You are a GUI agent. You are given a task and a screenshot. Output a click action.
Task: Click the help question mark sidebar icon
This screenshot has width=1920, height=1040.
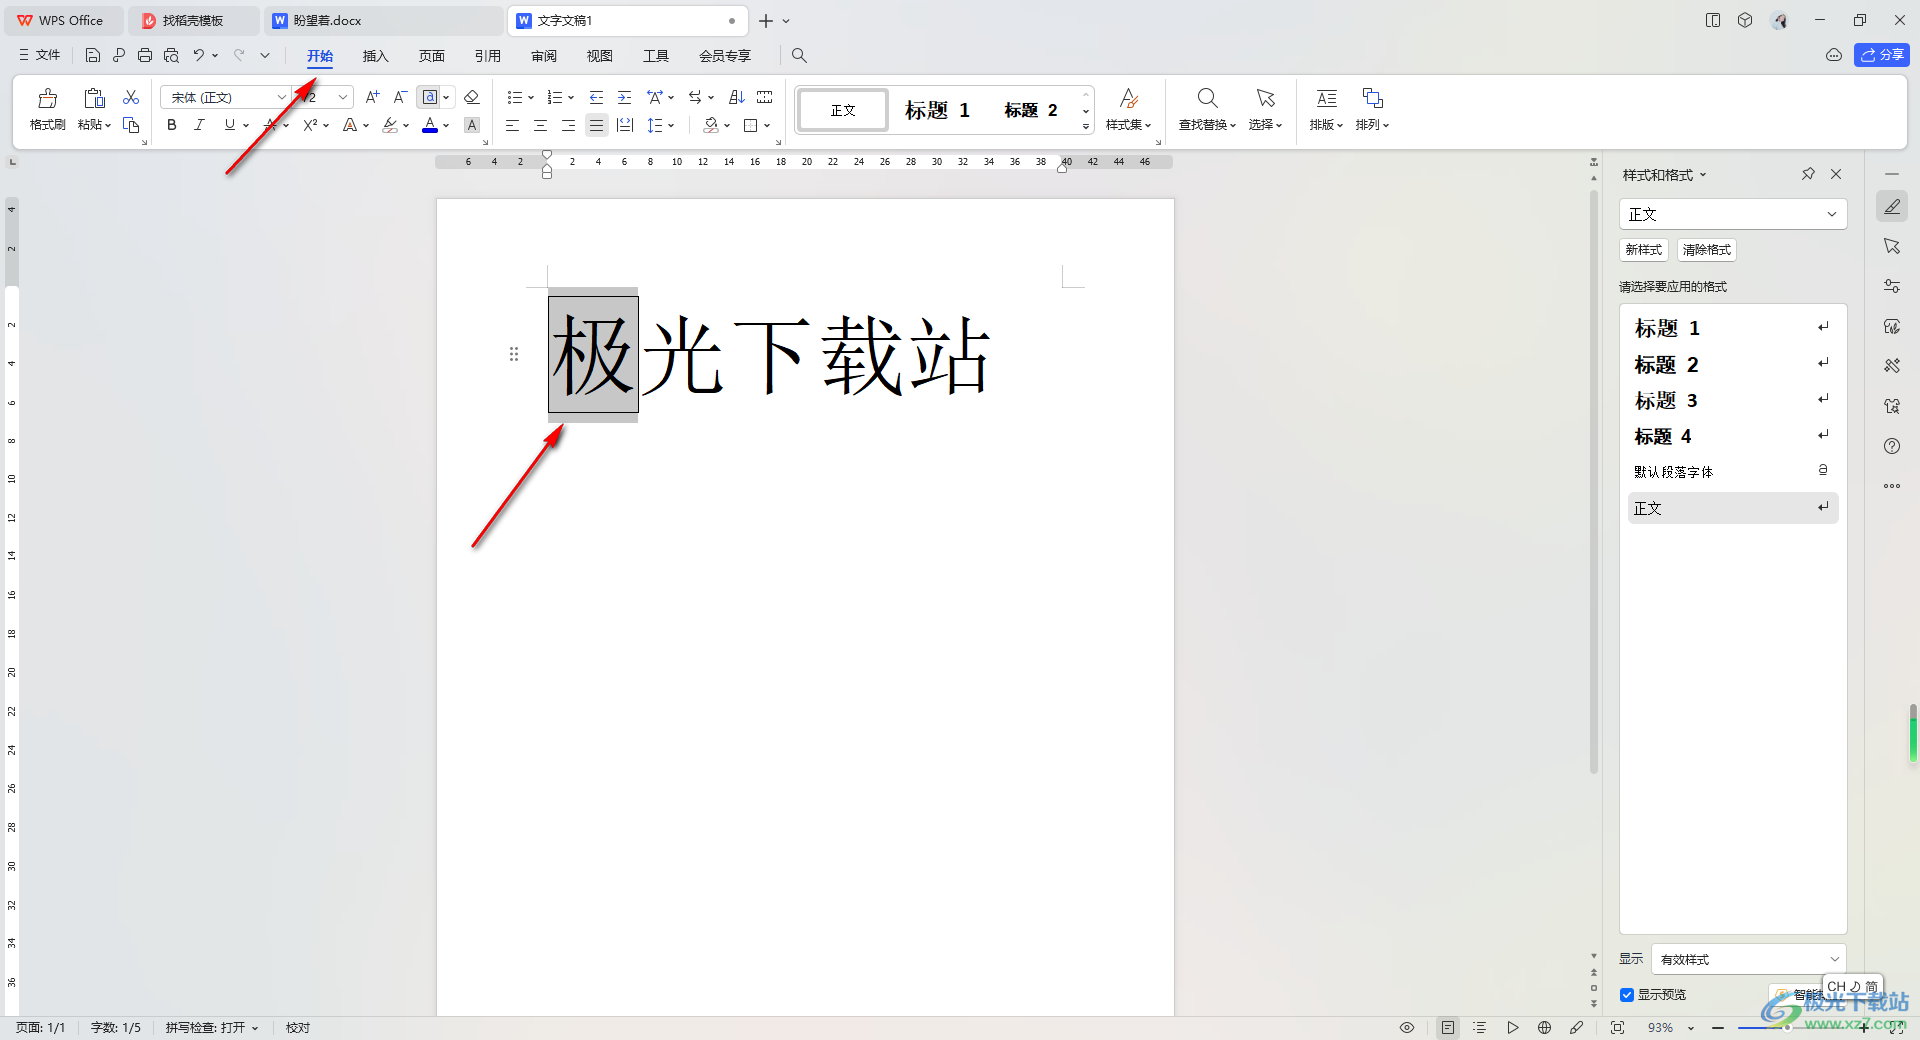(1892, 446)
